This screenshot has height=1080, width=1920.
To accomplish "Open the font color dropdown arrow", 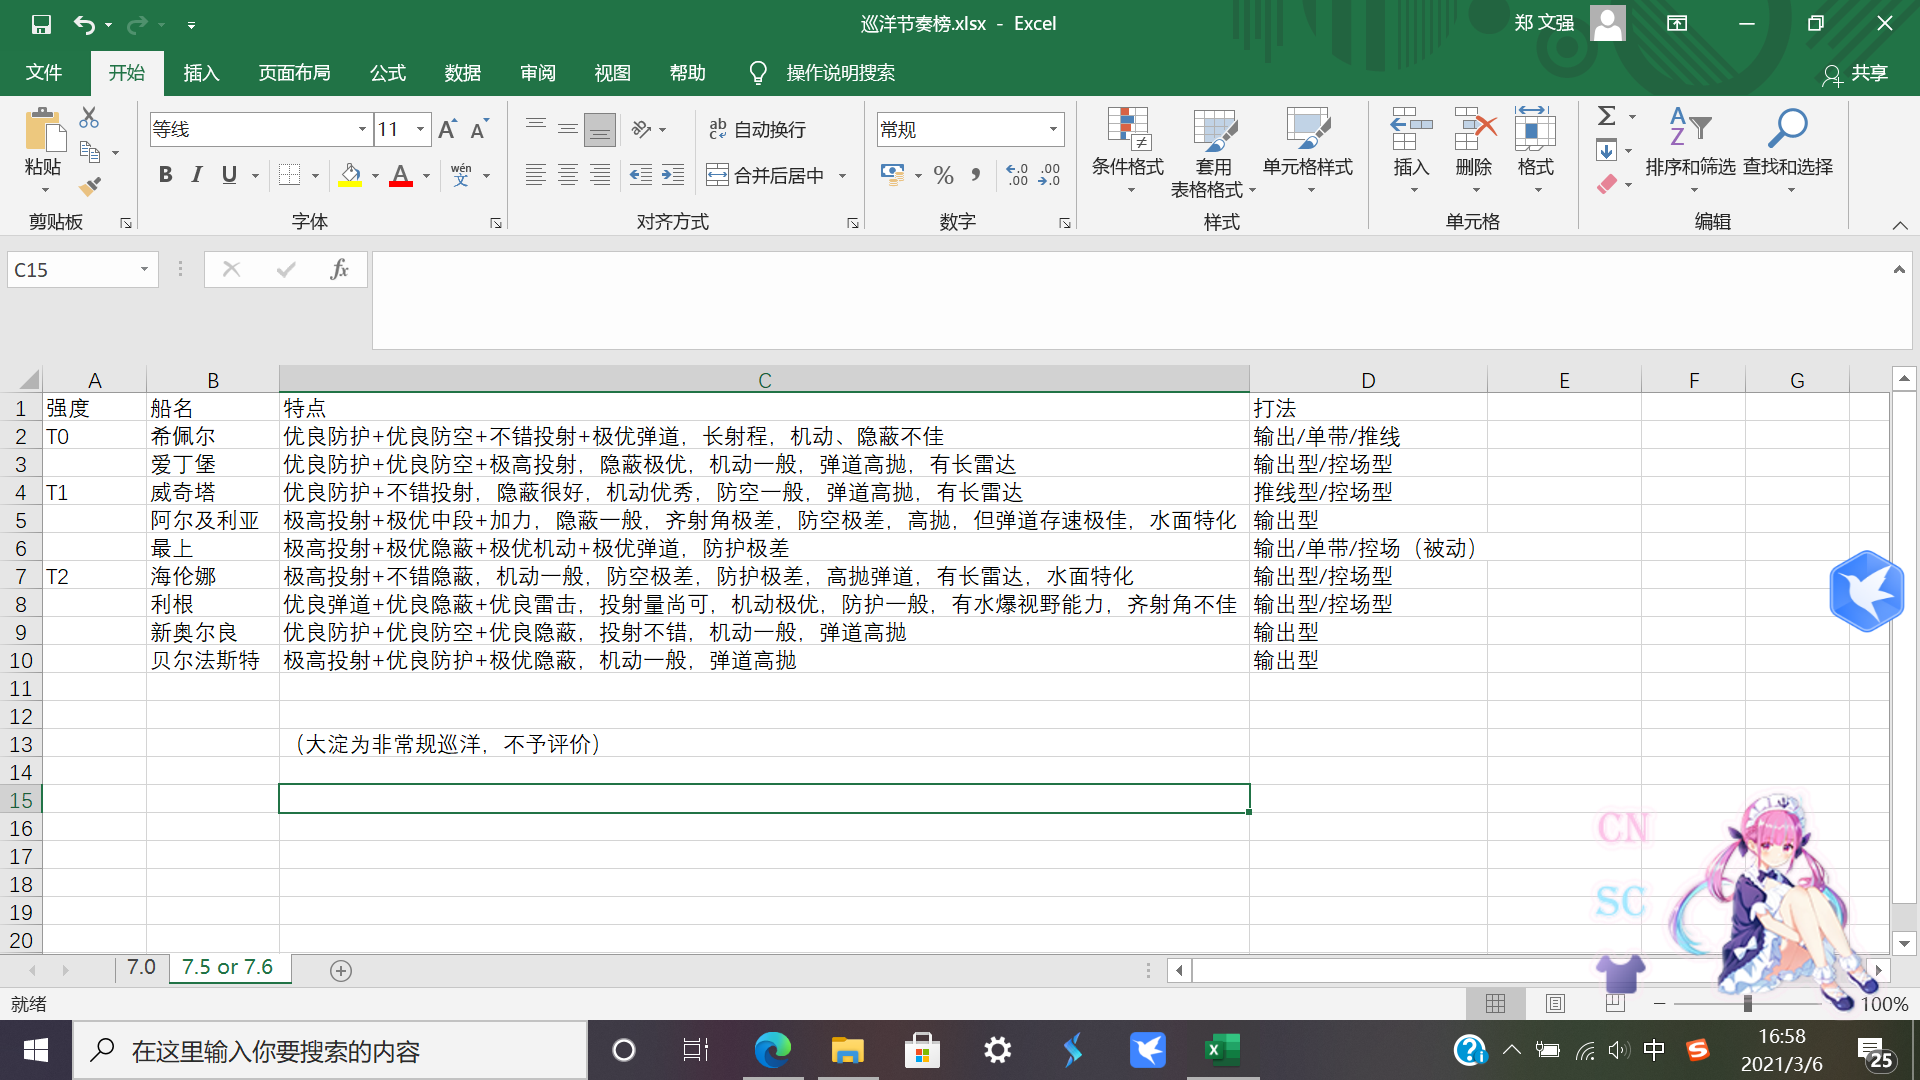I will (426, 175).
